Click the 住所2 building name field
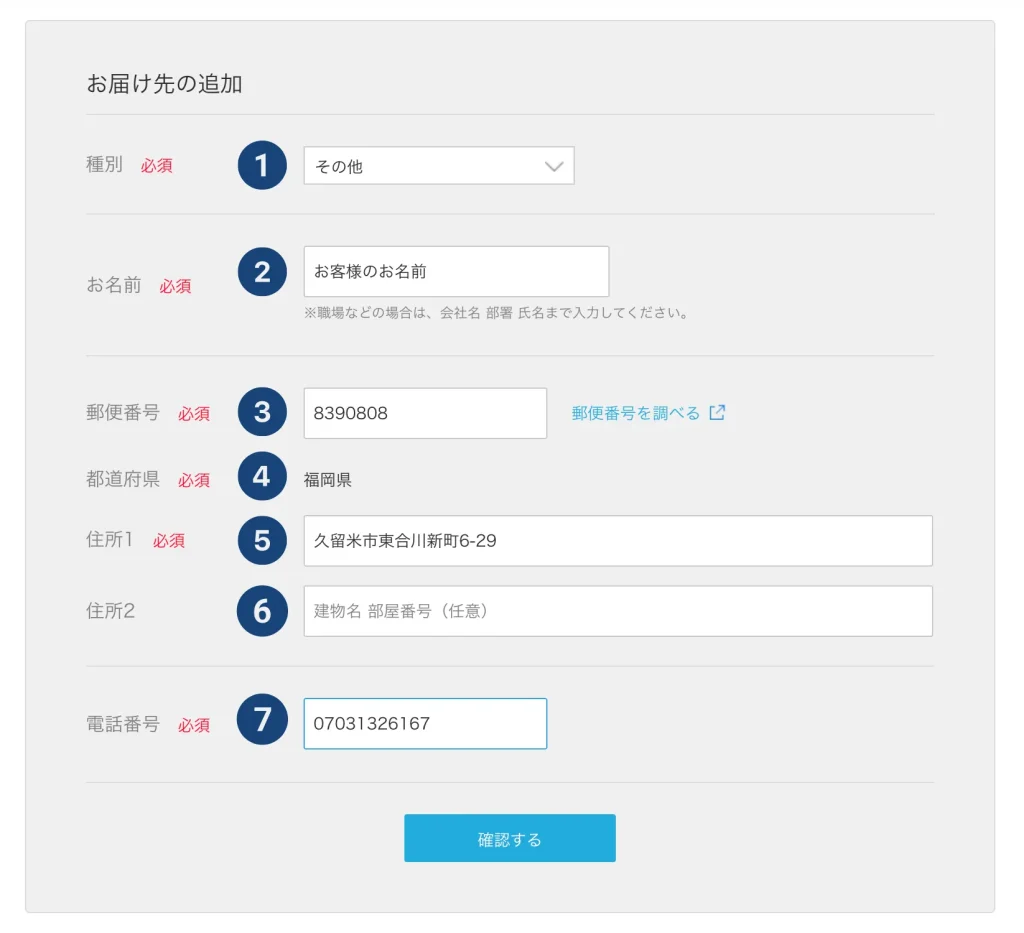1024x933 pixels. click(x=618, y=611)
